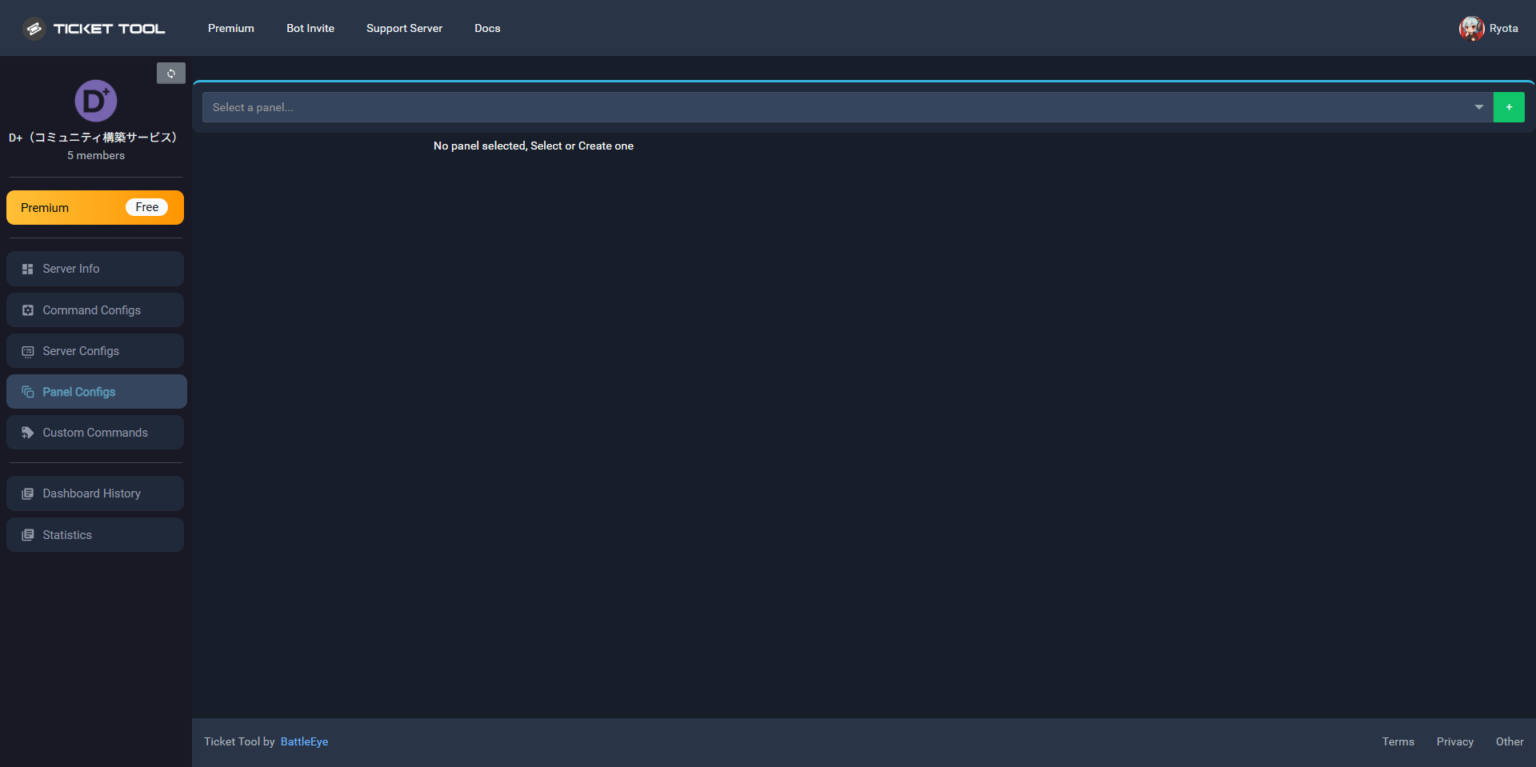Viewport: 1536px width, 767px height.
Task: Click the Dashboard History icon
Action: 28,494
